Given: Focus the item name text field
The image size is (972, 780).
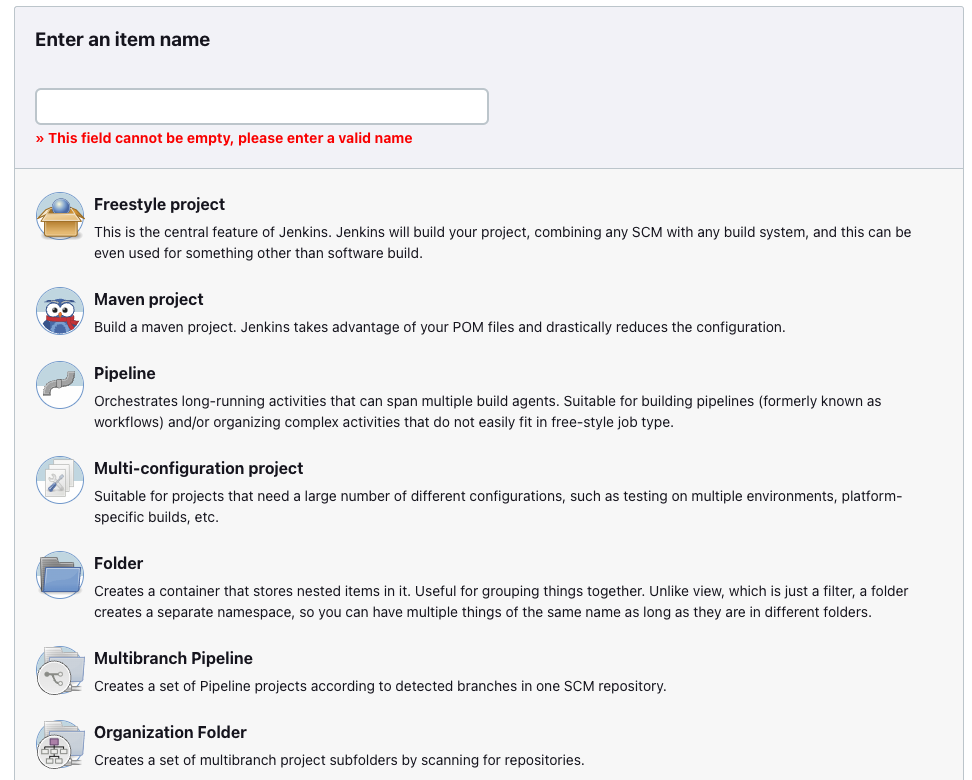Looking at the screenshot, I should pyautogui.click(x=261, y=106).
